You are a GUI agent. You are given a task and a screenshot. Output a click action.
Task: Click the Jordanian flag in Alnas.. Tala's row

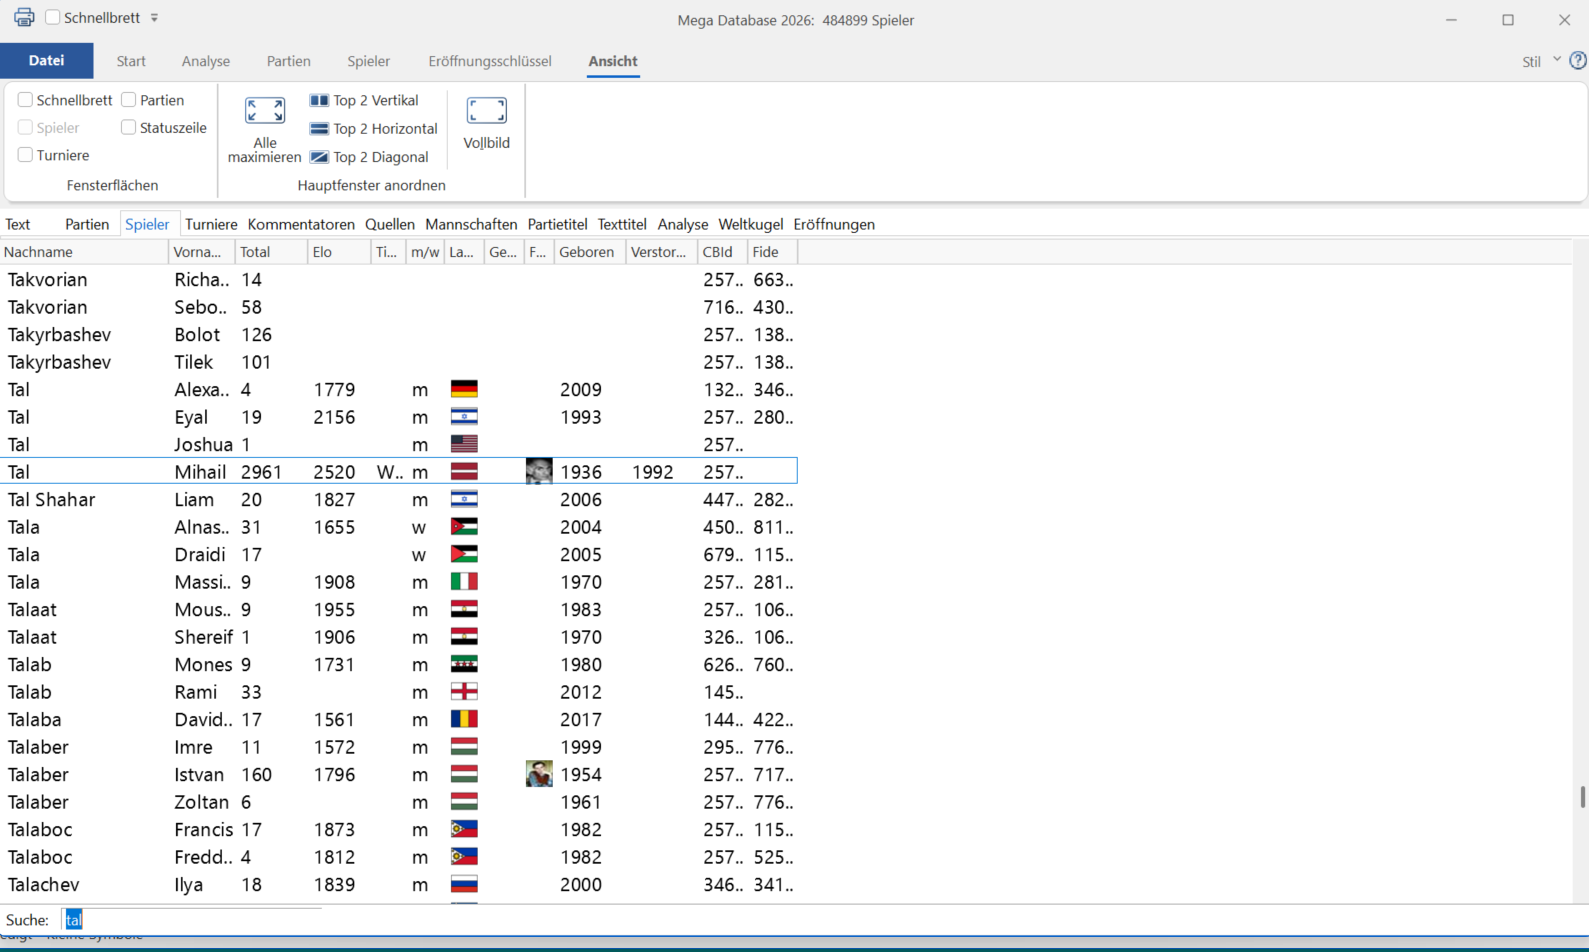click(x=464, y=526)
